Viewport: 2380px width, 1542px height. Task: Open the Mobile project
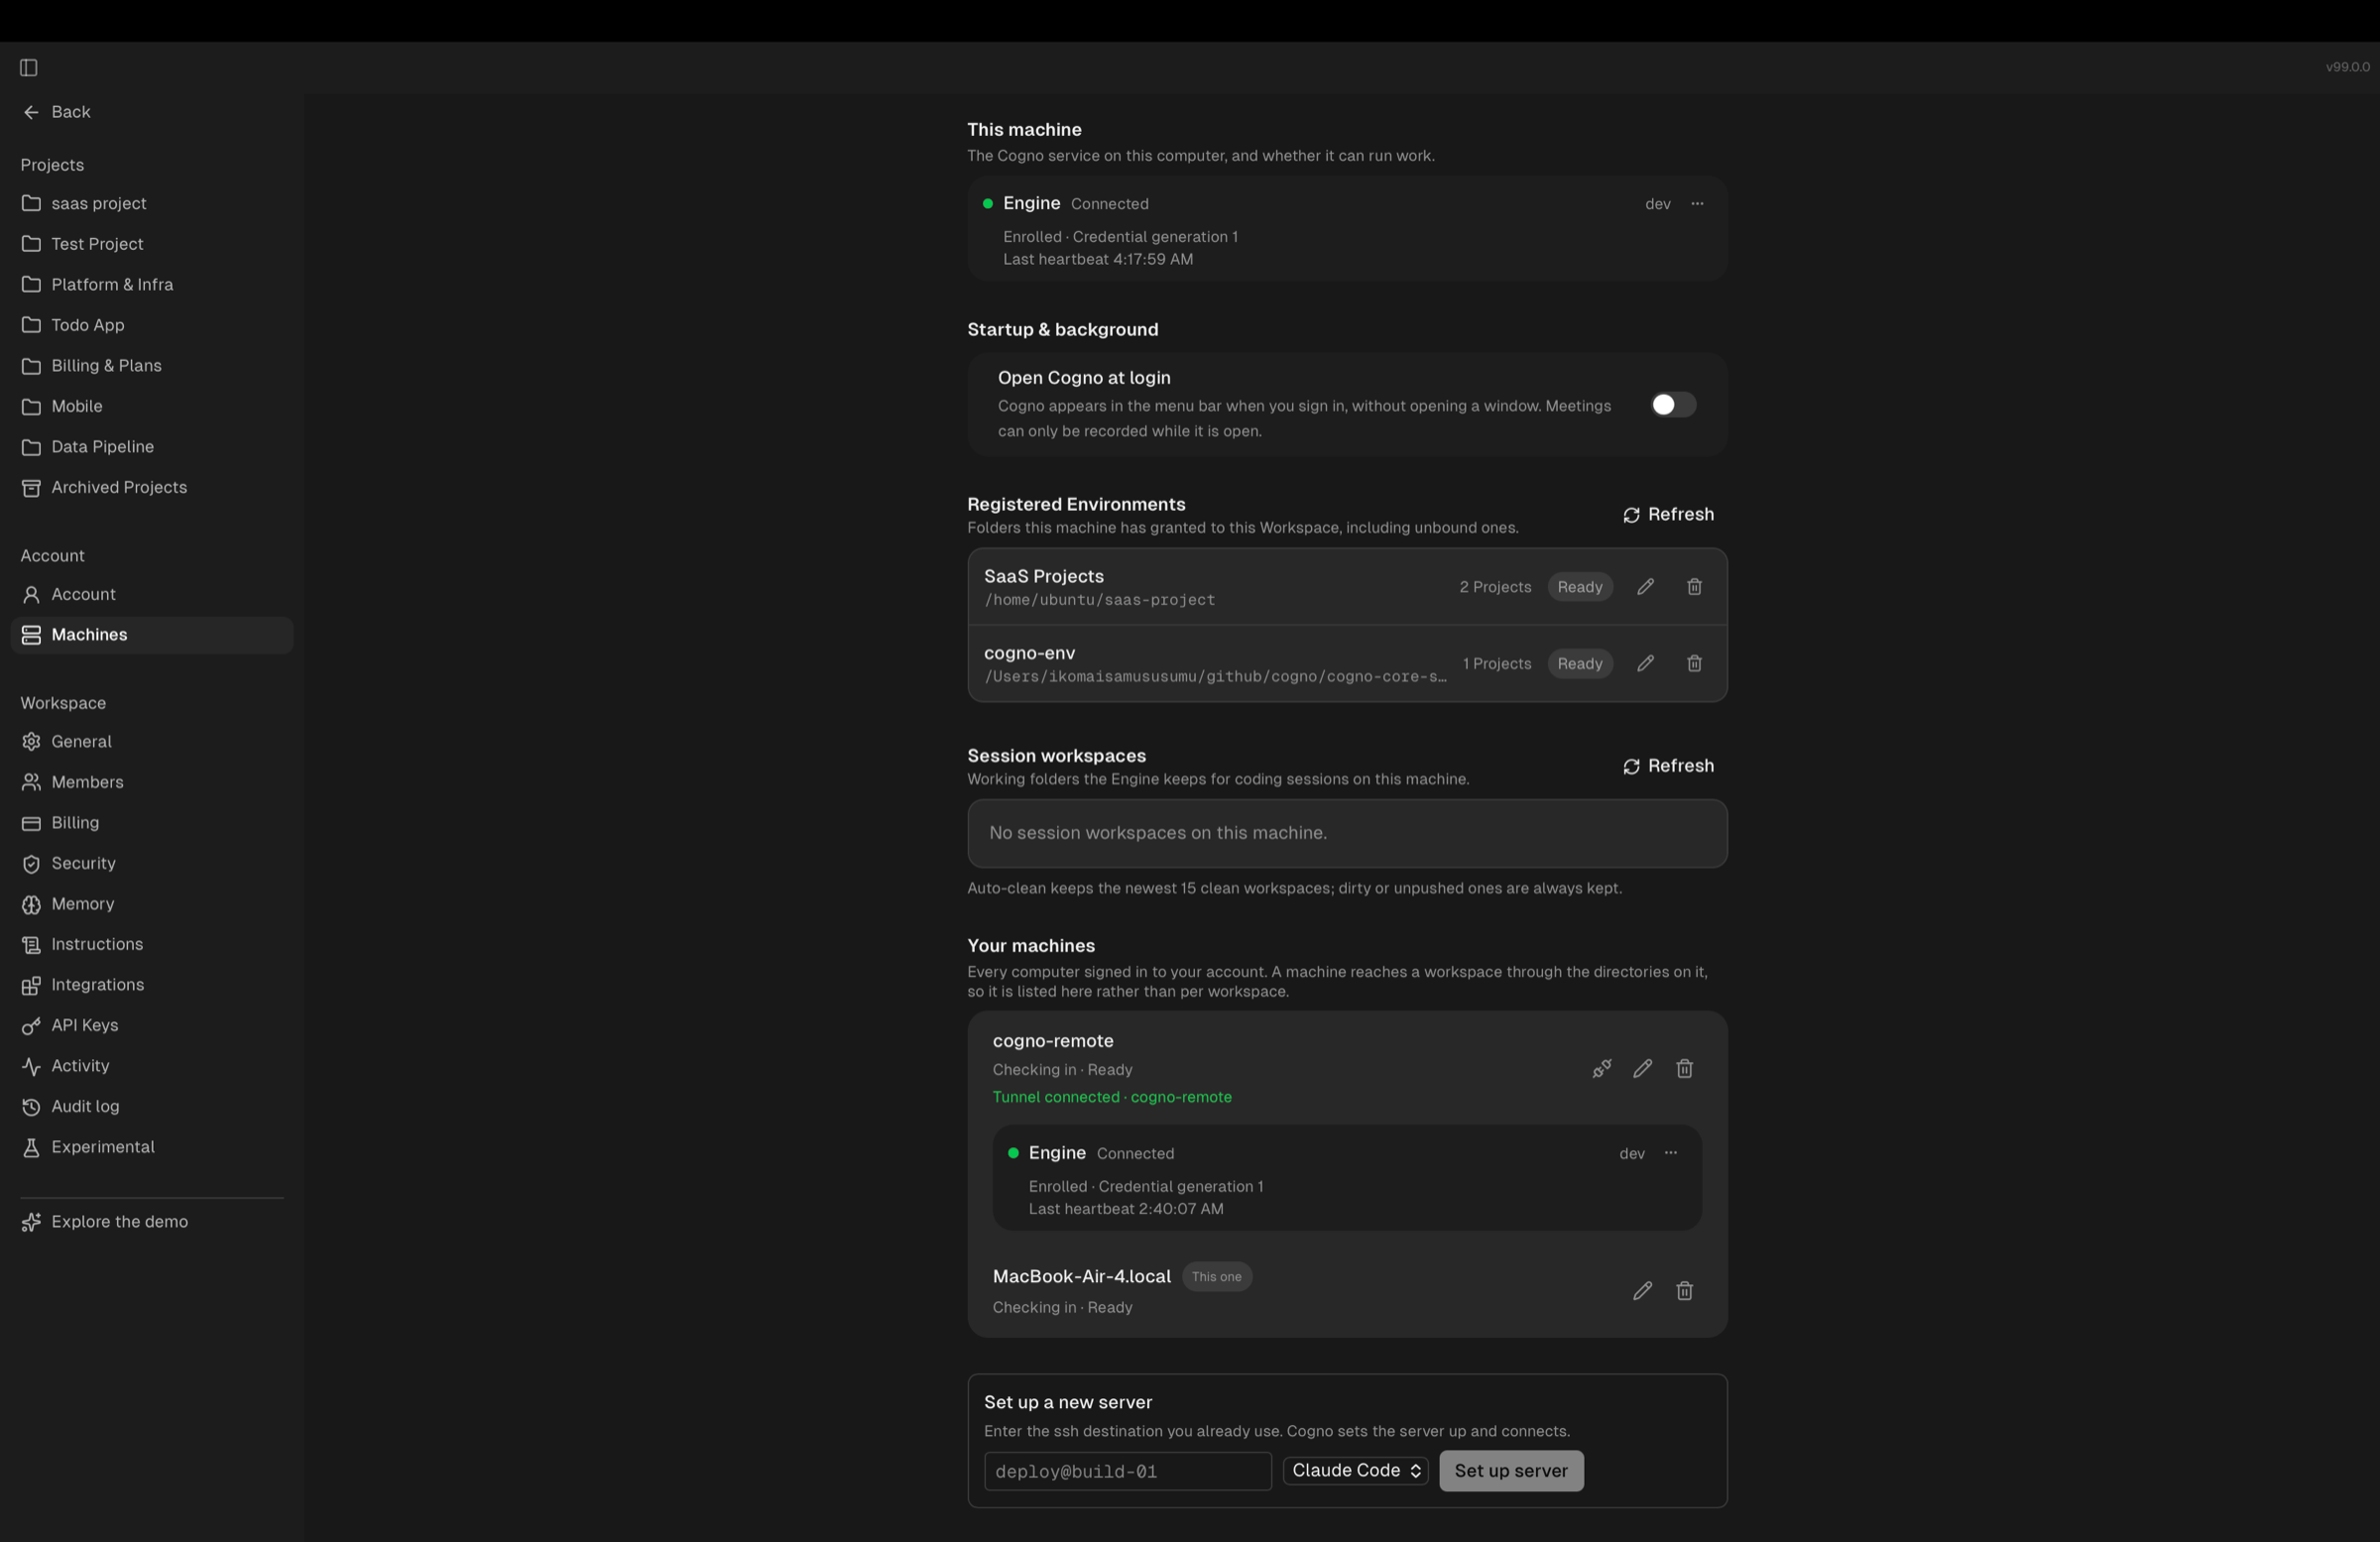(152, 406)
